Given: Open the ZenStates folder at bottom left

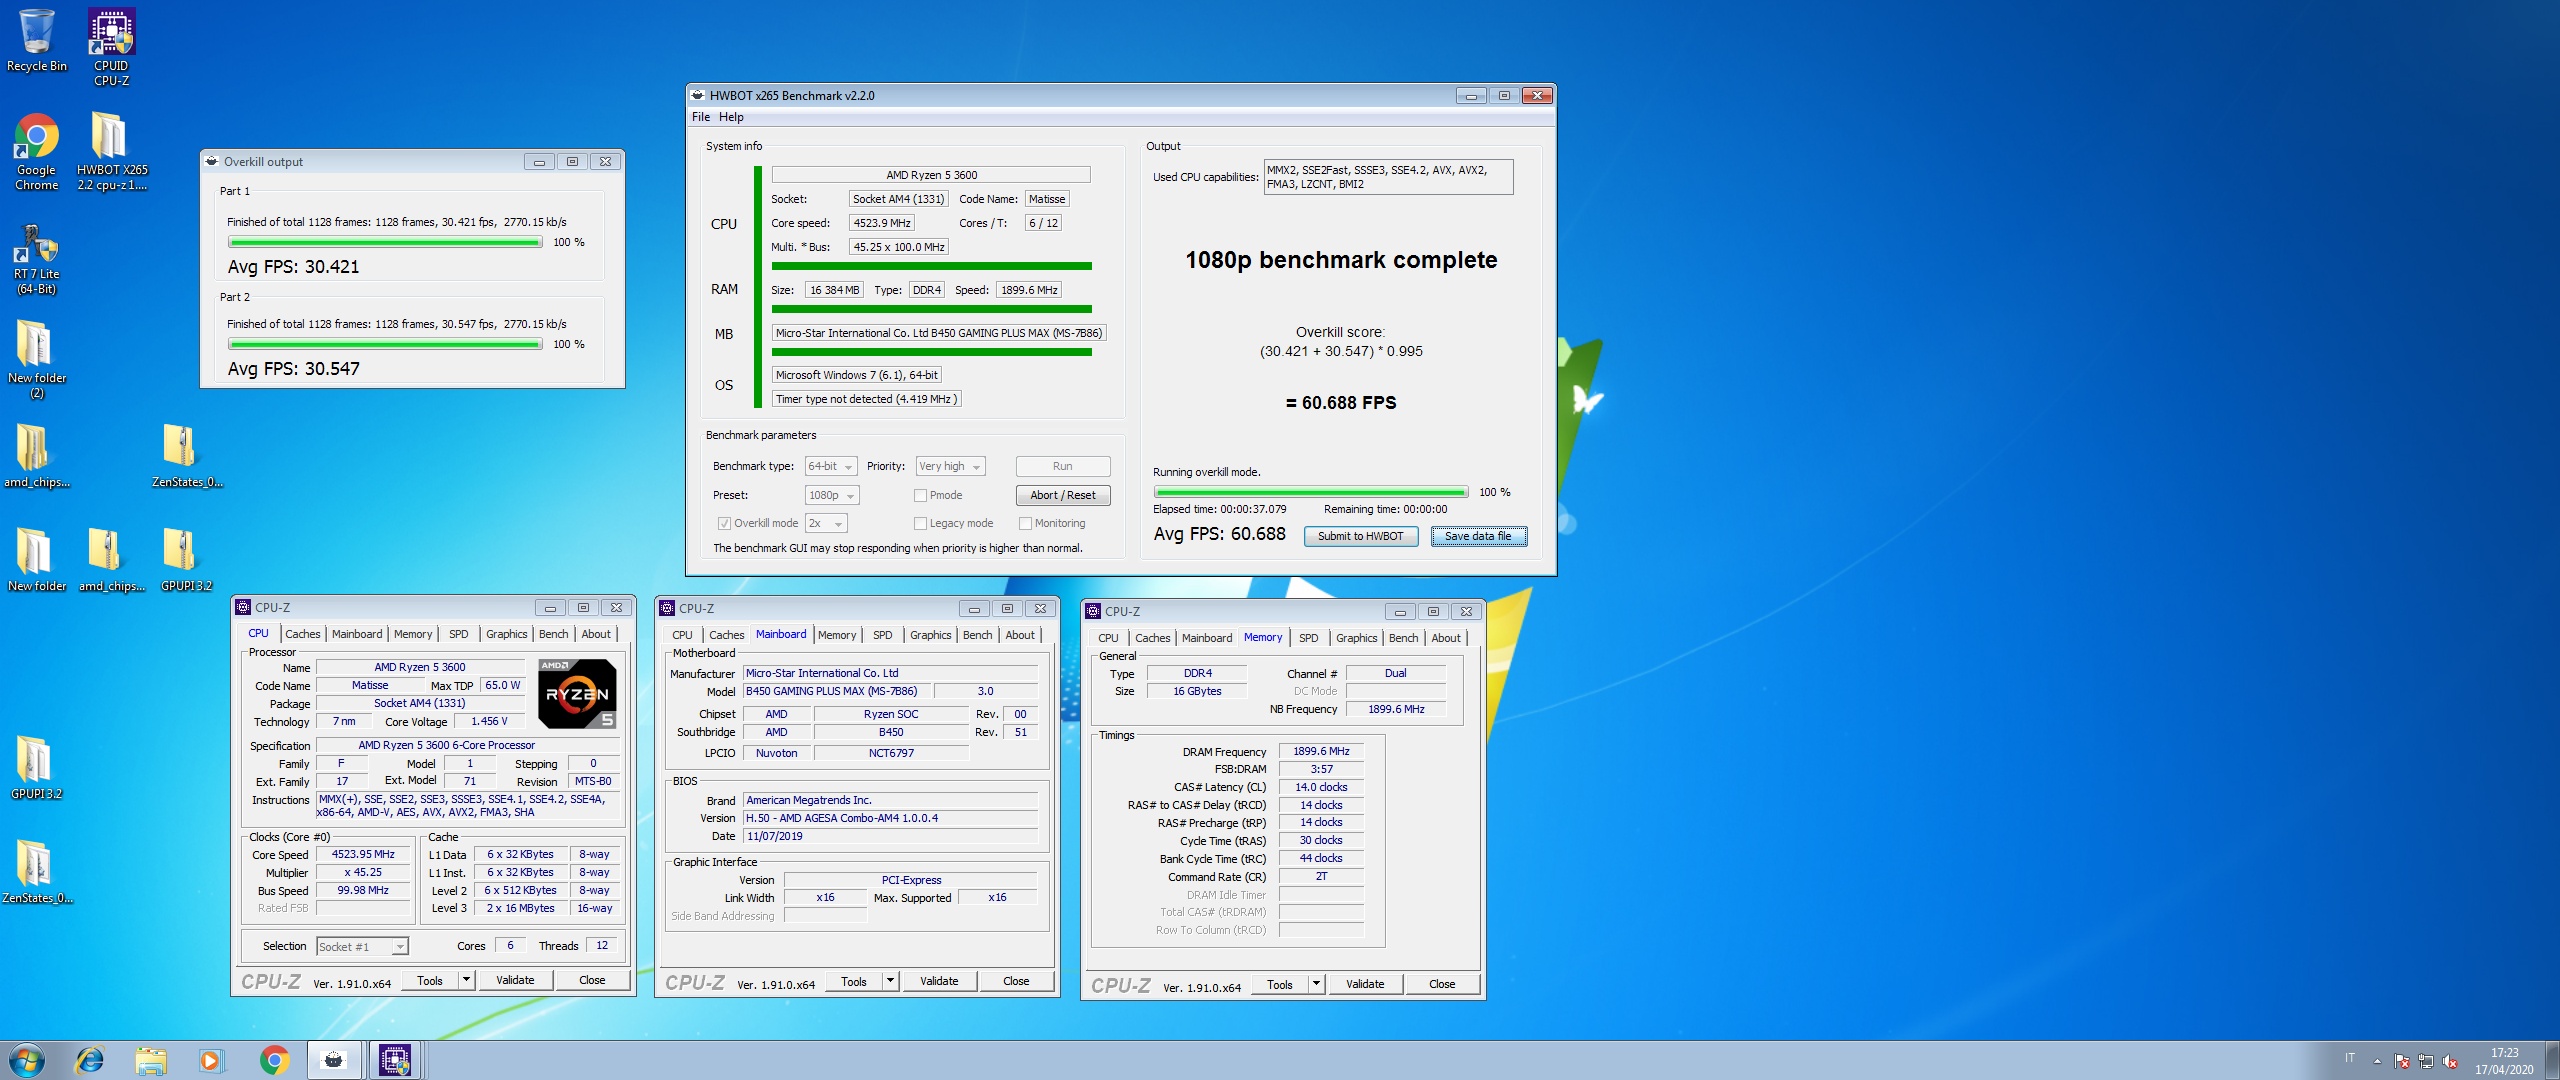Looking at the screenshot, I should [x=36, y=870].
